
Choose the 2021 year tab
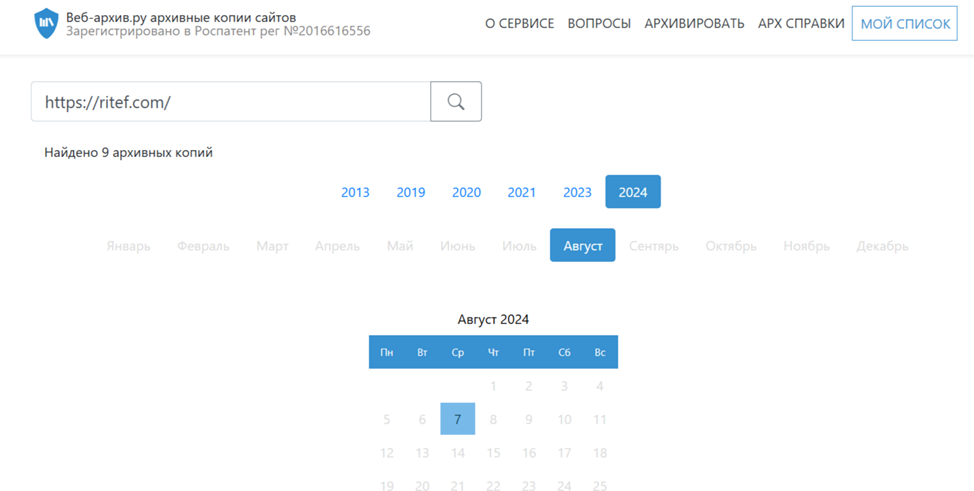[521, 192]
